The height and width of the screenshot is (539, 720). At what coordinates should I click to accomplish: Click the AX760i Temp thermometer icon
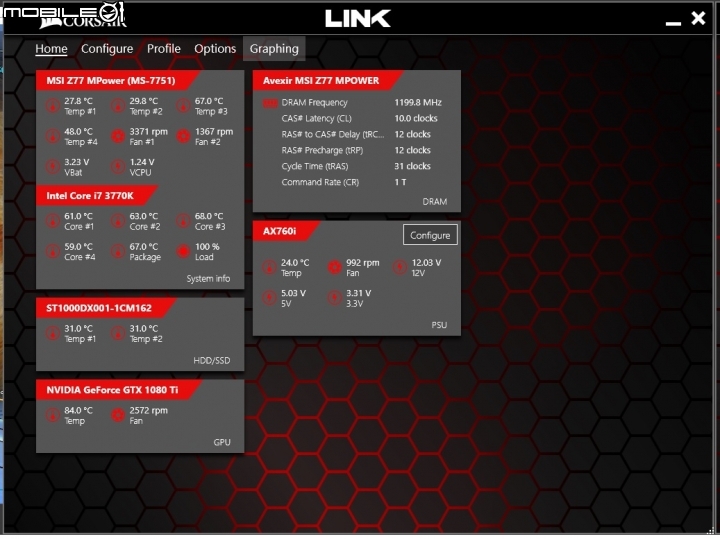coord(269,268)
